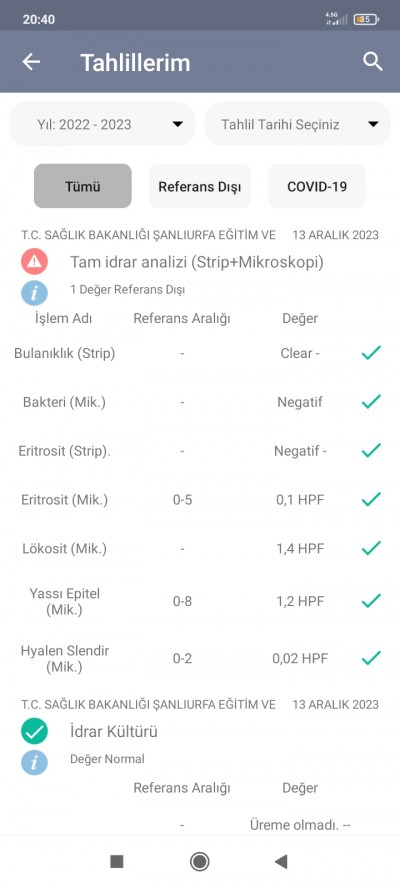This screenshot has height=888, width=400.
Task: Tap green check circle next to İdrar Kültürü
Action: pyautogui.click(x=35, y=731)
